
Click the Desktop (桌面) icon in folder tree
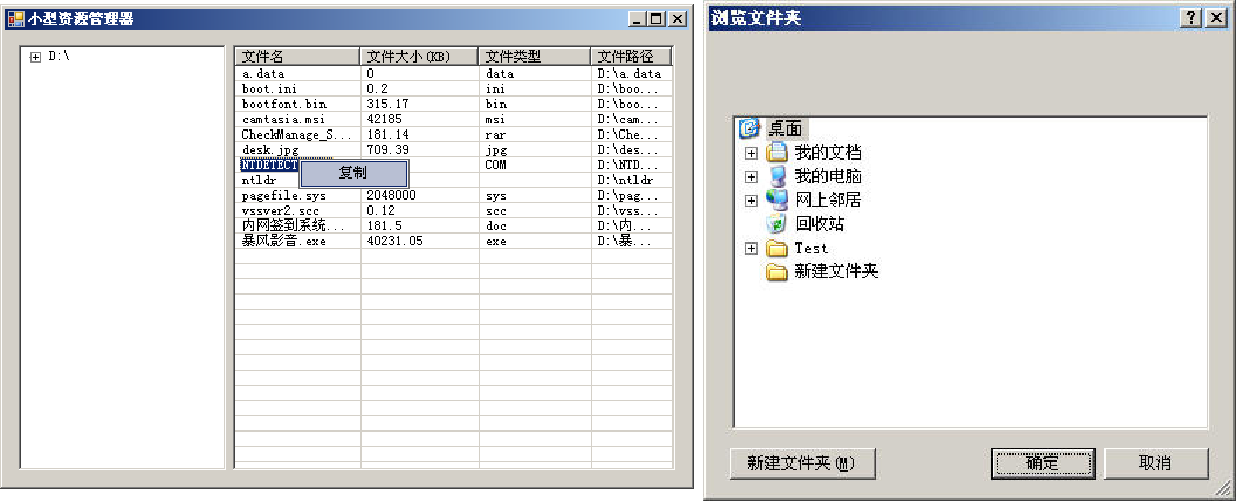coord(749,129)
